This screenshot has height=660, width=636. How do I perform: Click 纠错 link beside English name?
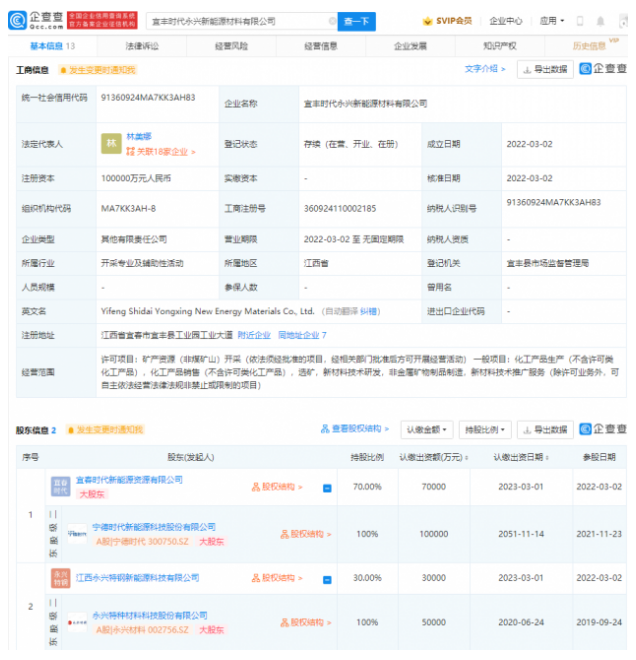point(368,311)
